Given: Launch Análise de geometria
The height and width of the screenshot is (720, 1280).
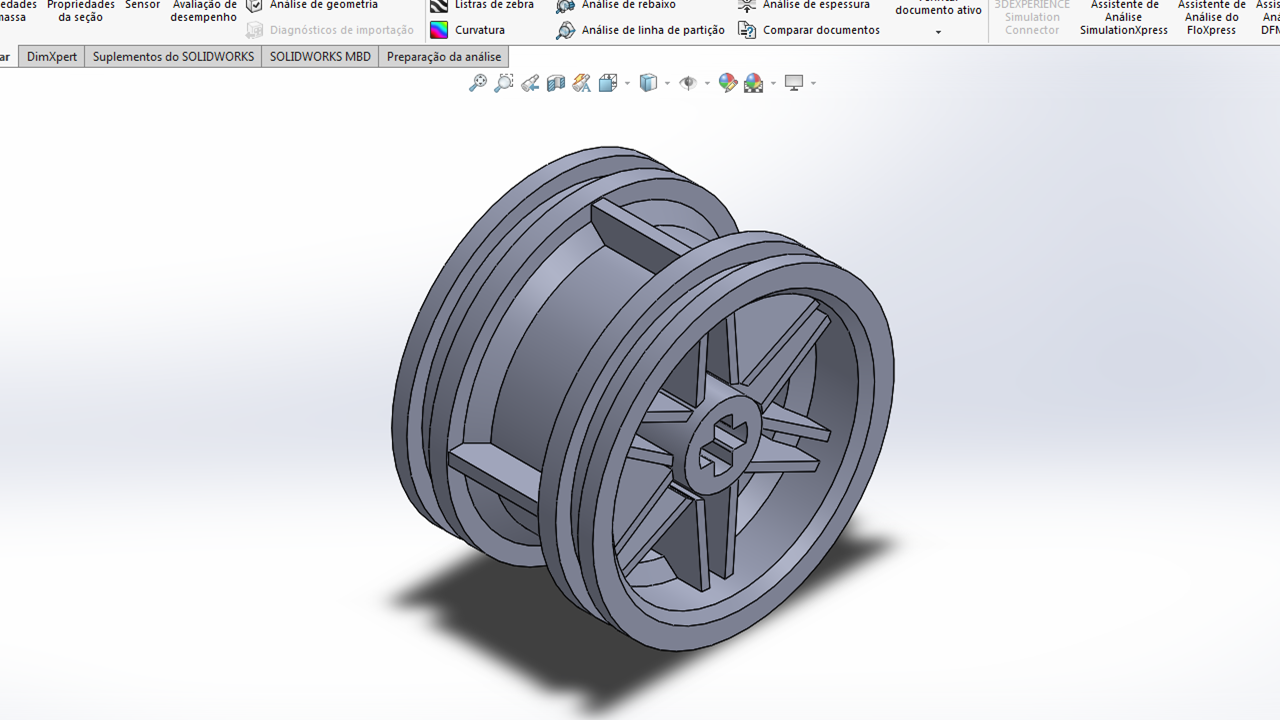Looking at the screenshot, I should coord(312,5).
